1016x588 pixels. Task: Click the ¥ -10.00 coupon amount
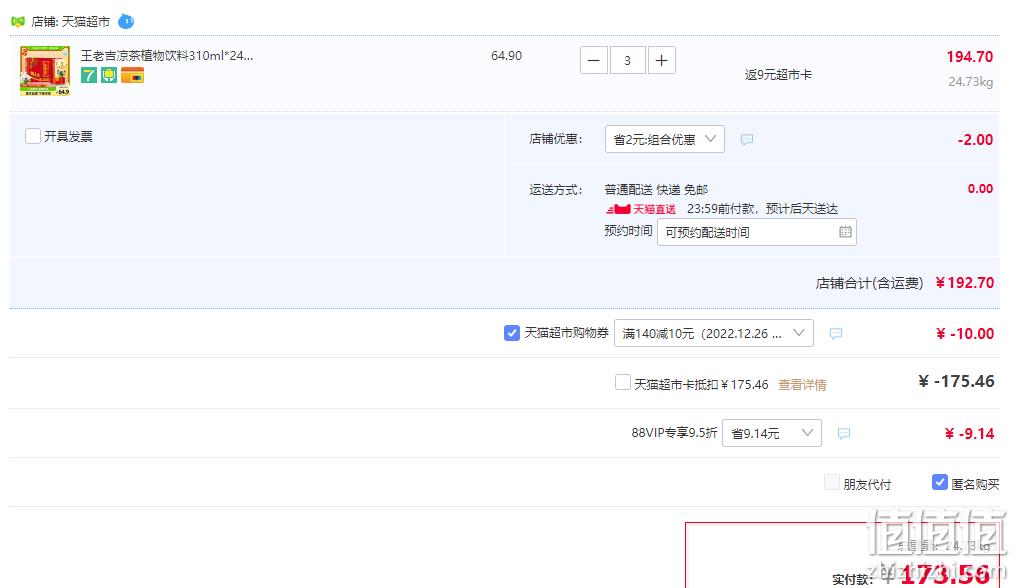pyautogui.click(x=965, y=334)
